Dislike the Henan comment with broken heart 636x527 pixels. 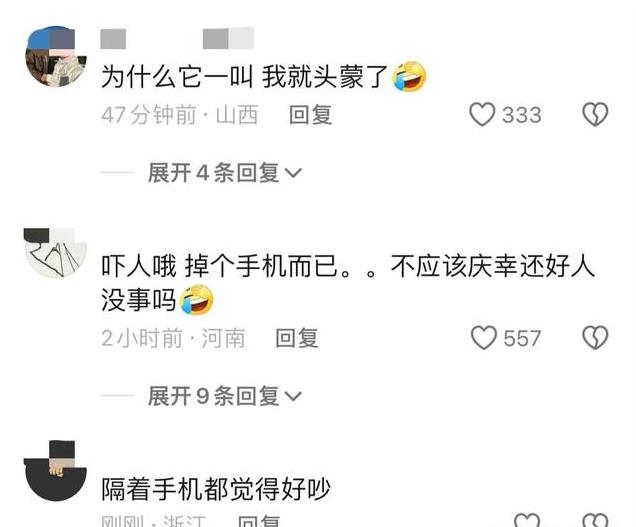(595, 338)
